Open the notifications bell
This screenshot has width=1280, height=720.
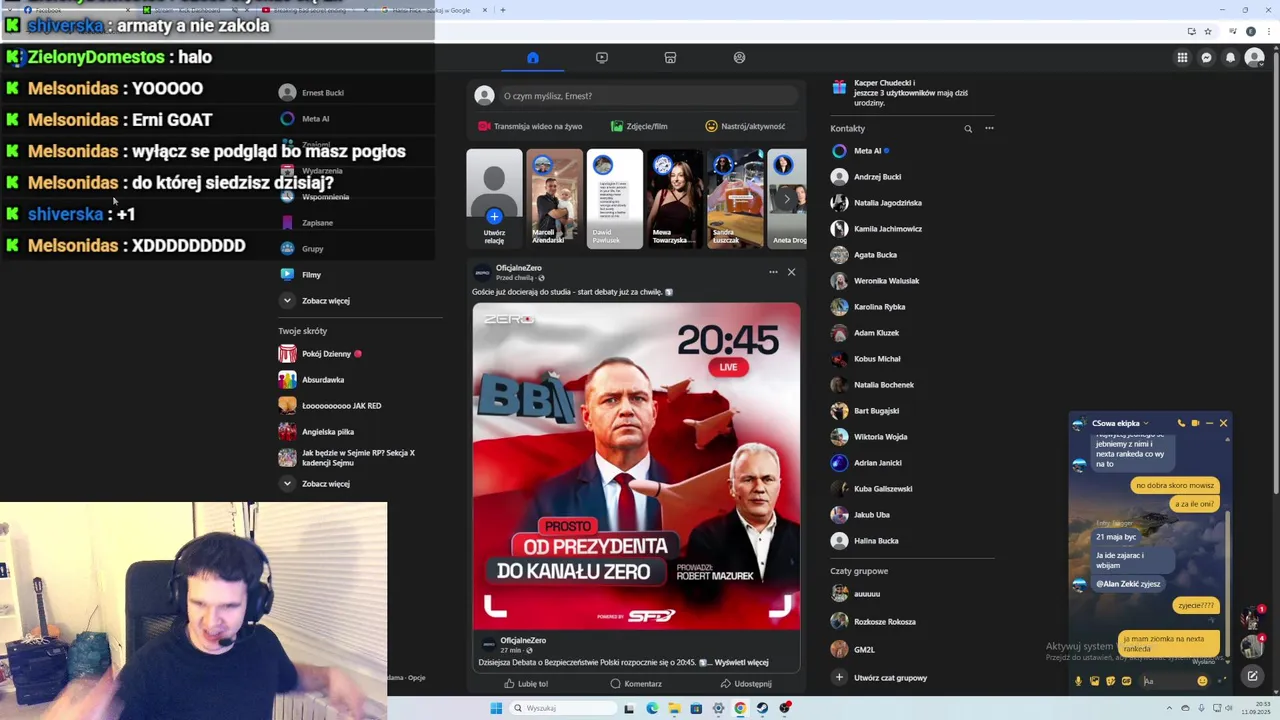[1230, 58]
